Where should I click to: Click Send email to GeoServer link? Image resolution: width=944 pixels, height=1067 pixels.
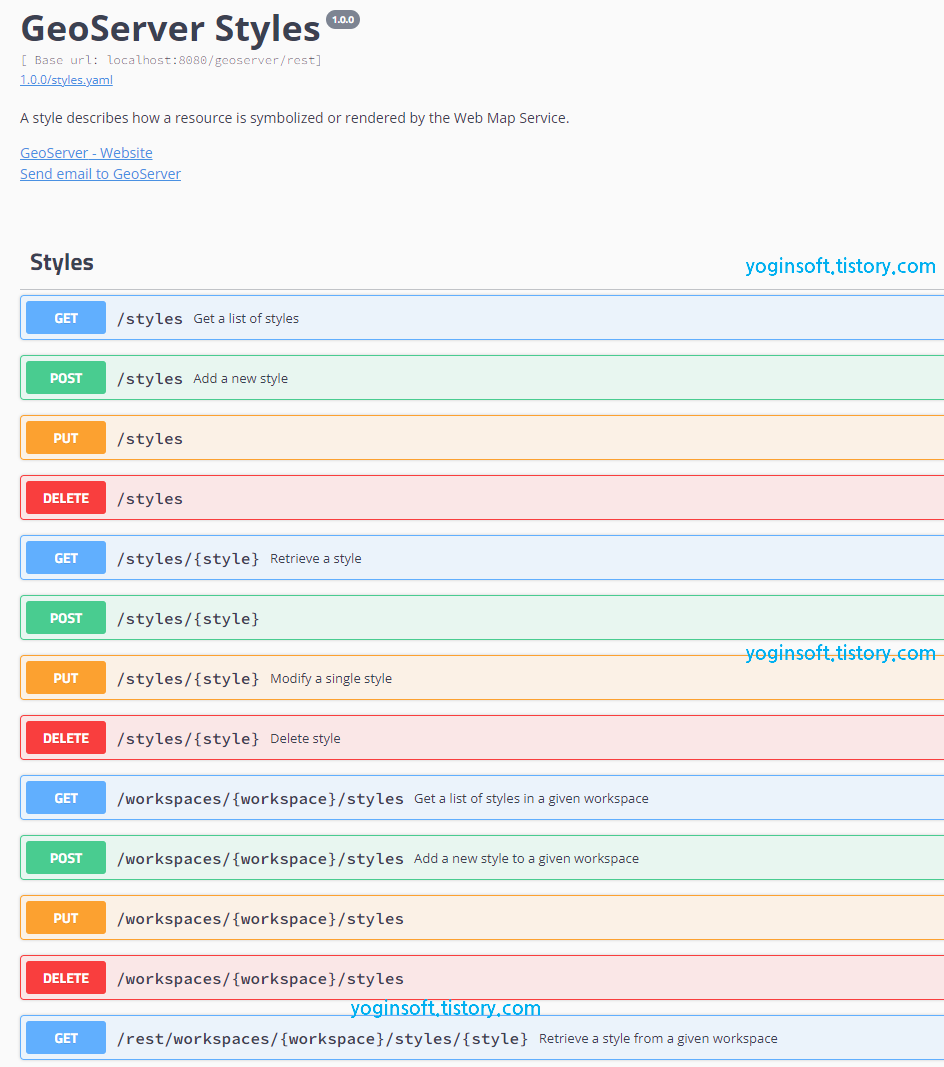point(100,174)
